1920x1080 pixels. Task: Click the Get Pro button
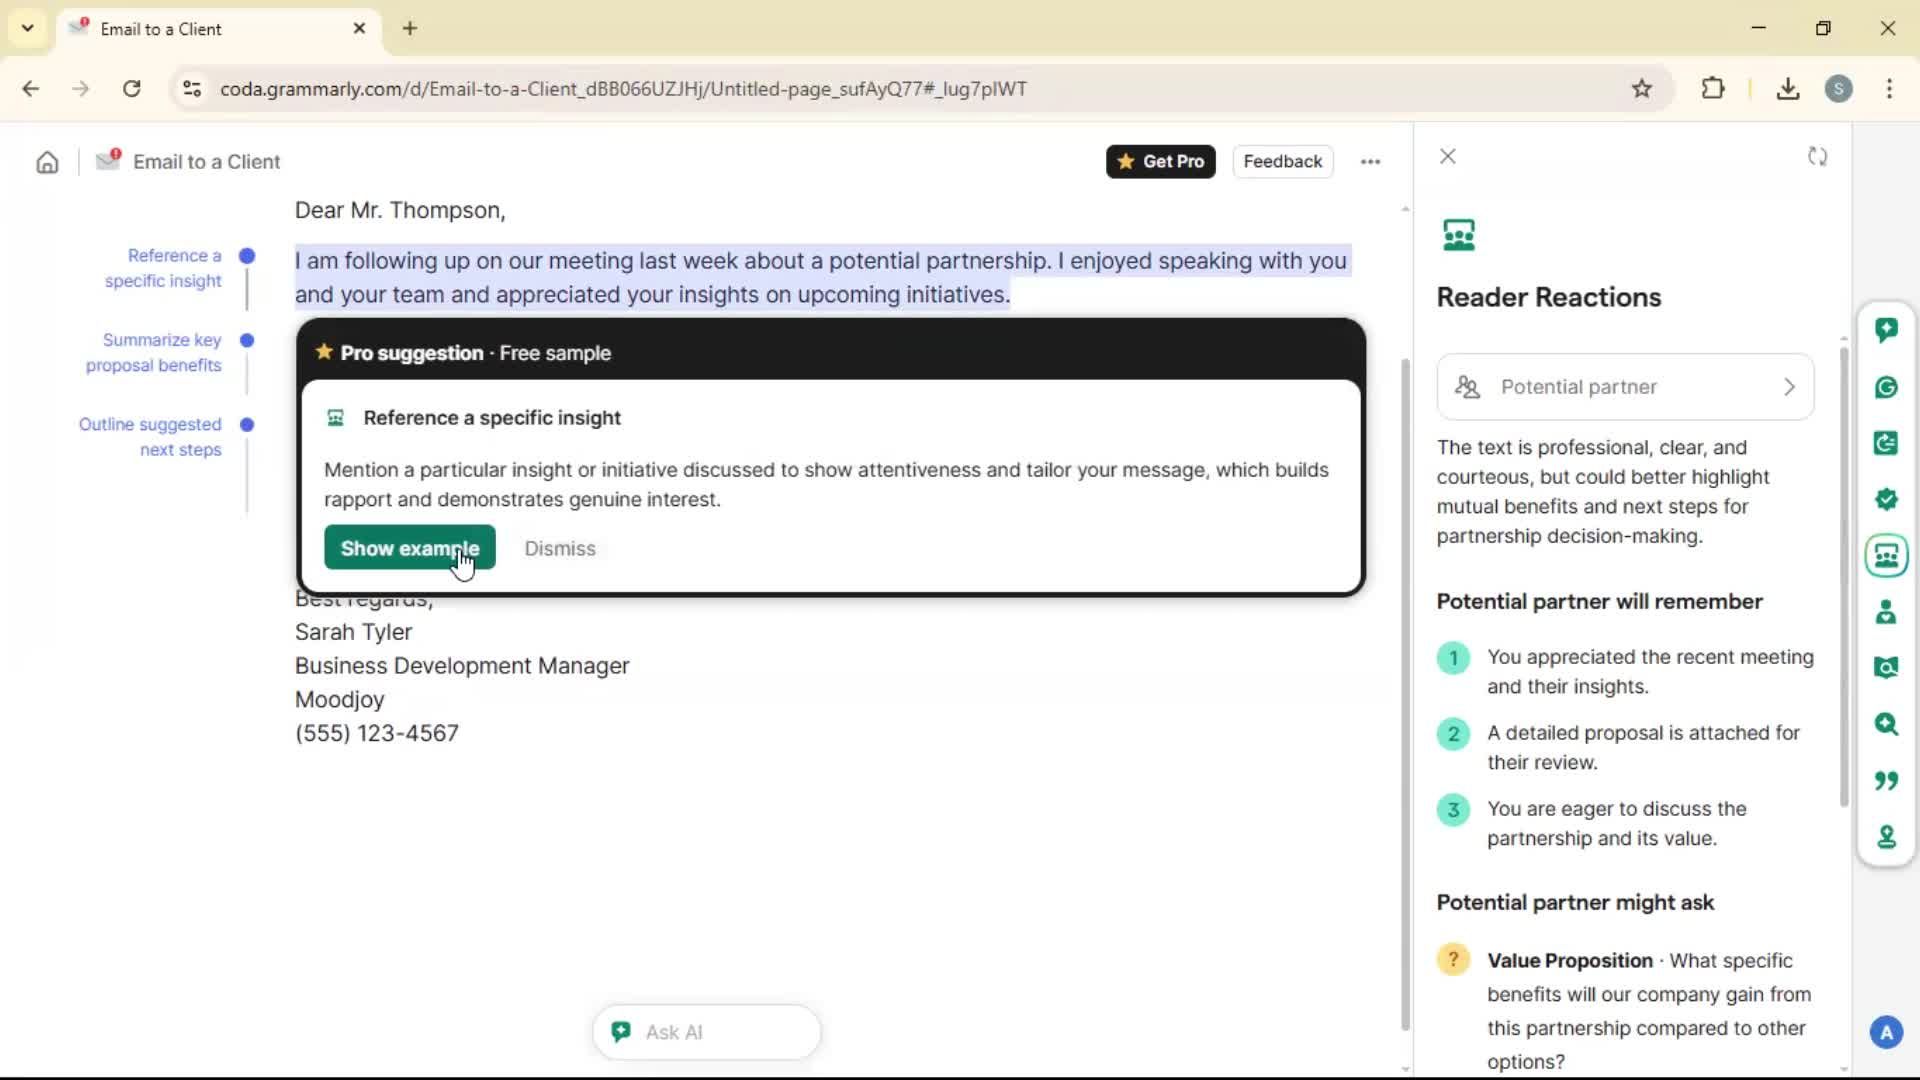[1160, 162]
